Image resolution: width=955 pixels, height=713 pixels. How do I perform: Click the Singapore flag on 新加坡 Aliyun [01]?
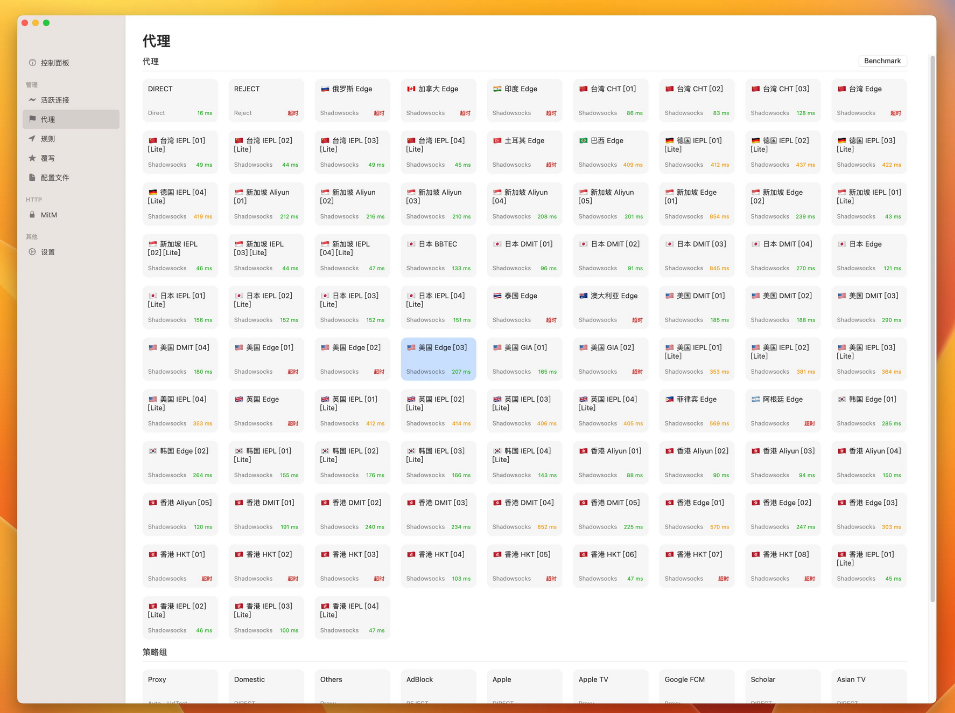239,192
